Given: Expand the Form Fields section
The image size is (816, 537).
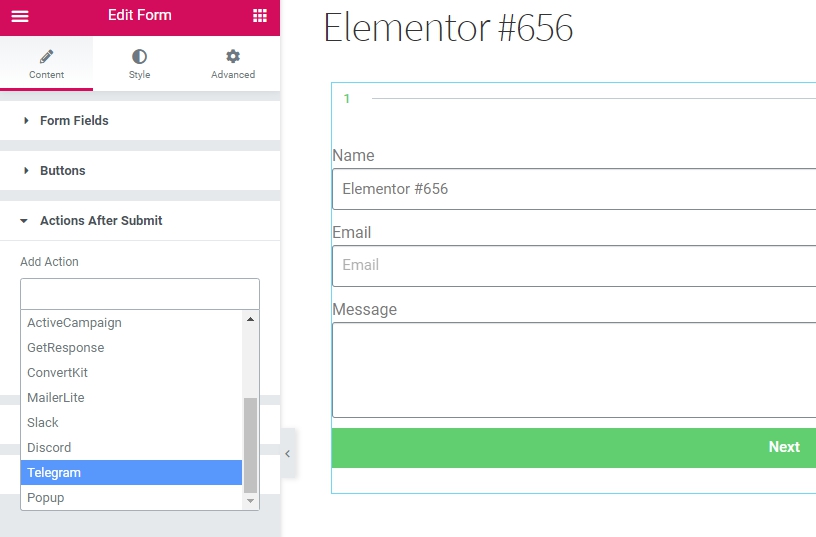Looking at the screenshot, I should (x=140, y=121).
